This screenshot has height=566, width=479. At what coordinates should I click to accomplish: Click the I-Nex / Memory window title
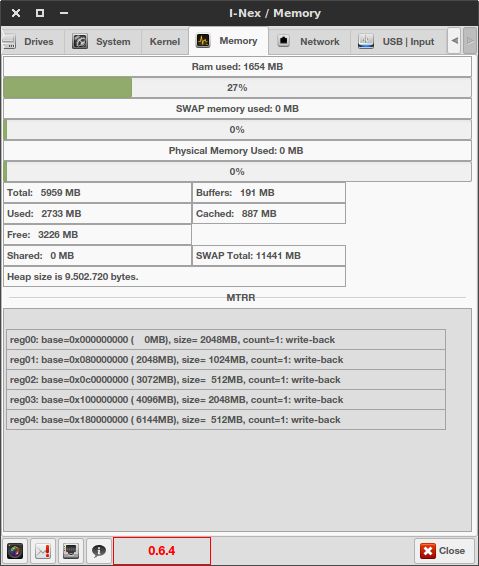(x=275, y=13)
